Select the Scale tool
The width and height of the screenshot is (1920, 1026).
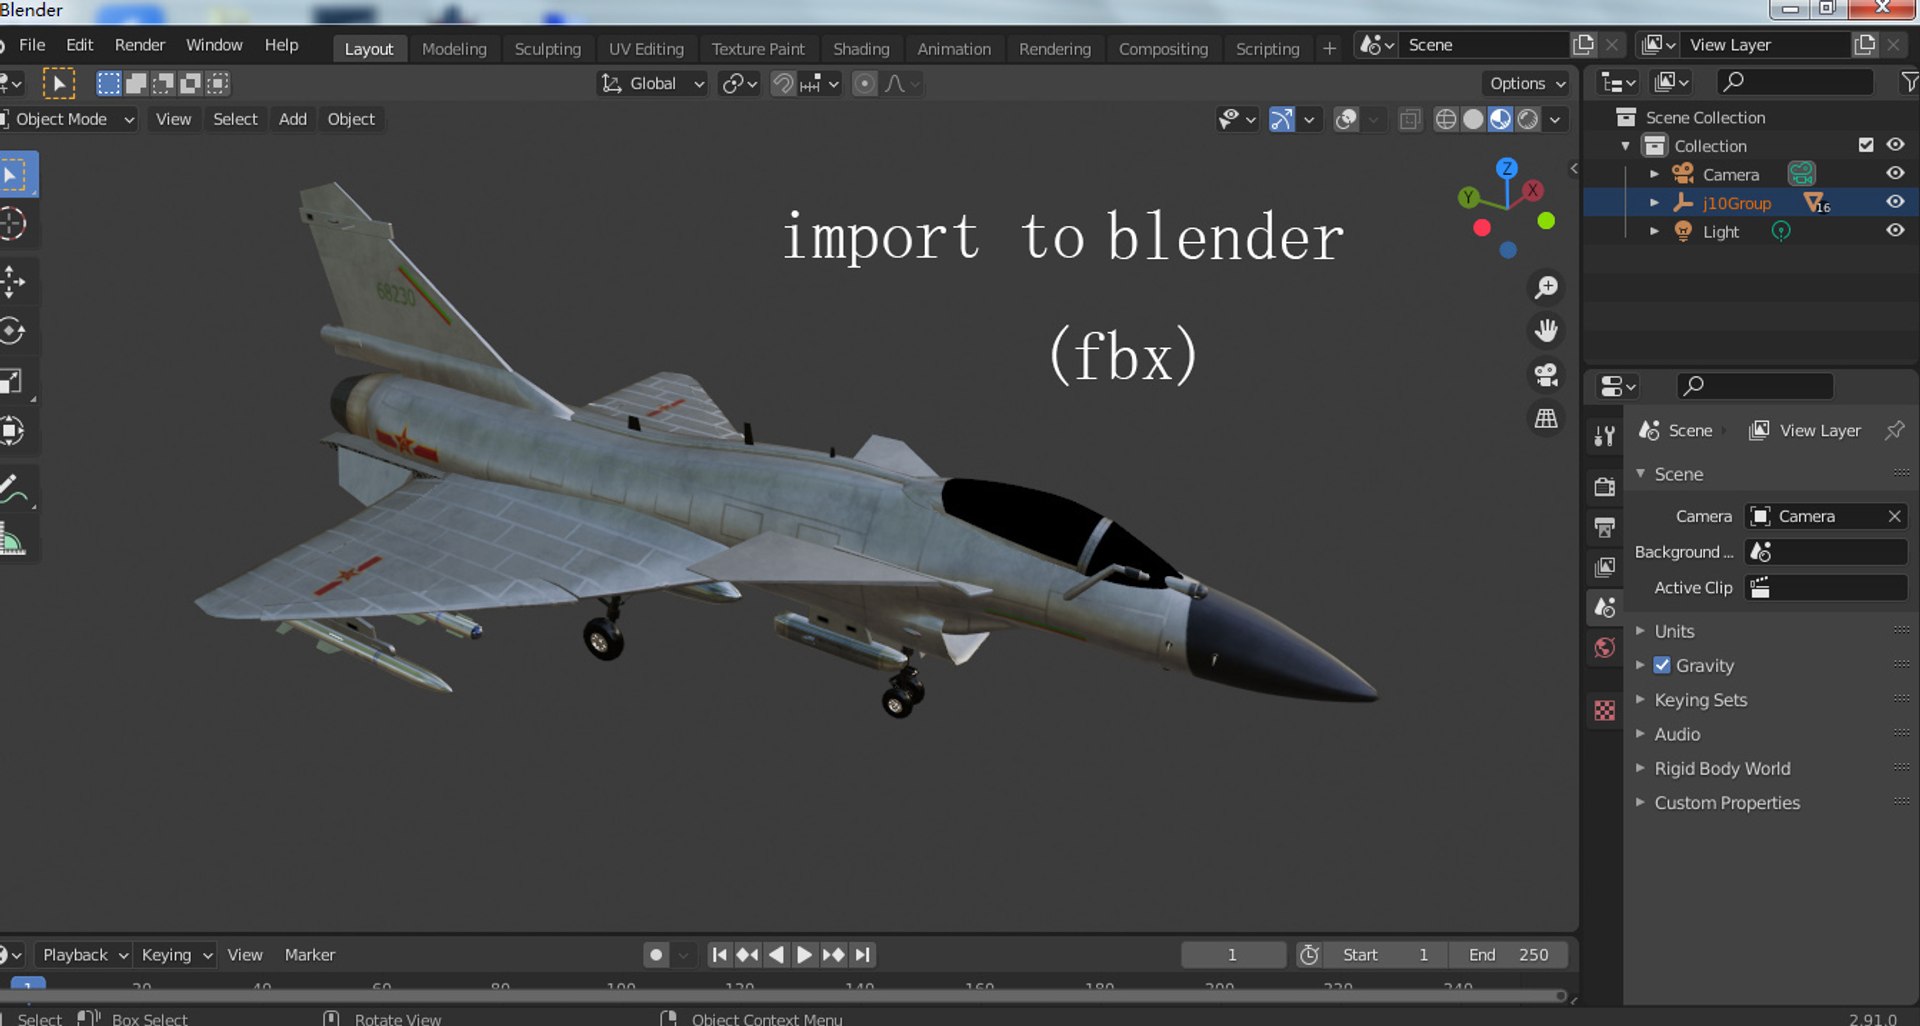click(13, 381)
